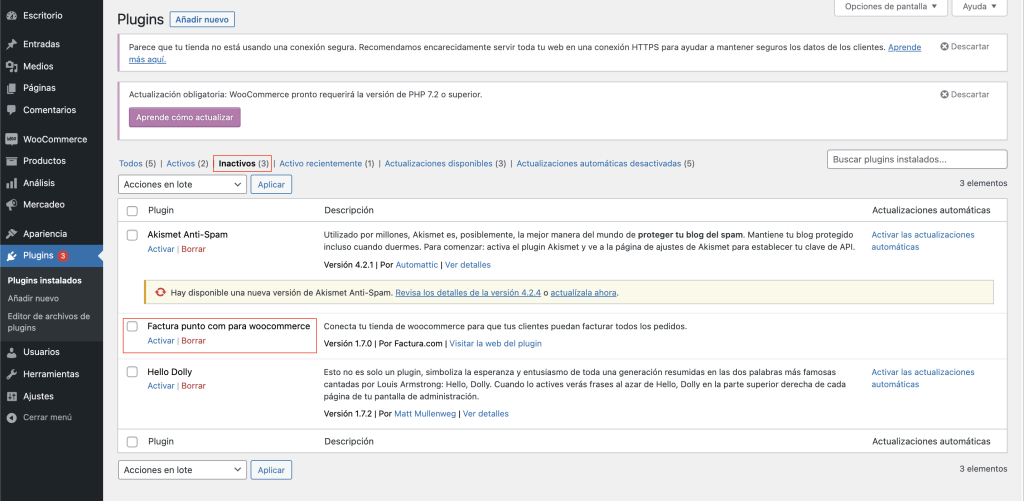
Task: Enable automatic updates for Akismet Anti-Spam
Action: tap(923, 241)
